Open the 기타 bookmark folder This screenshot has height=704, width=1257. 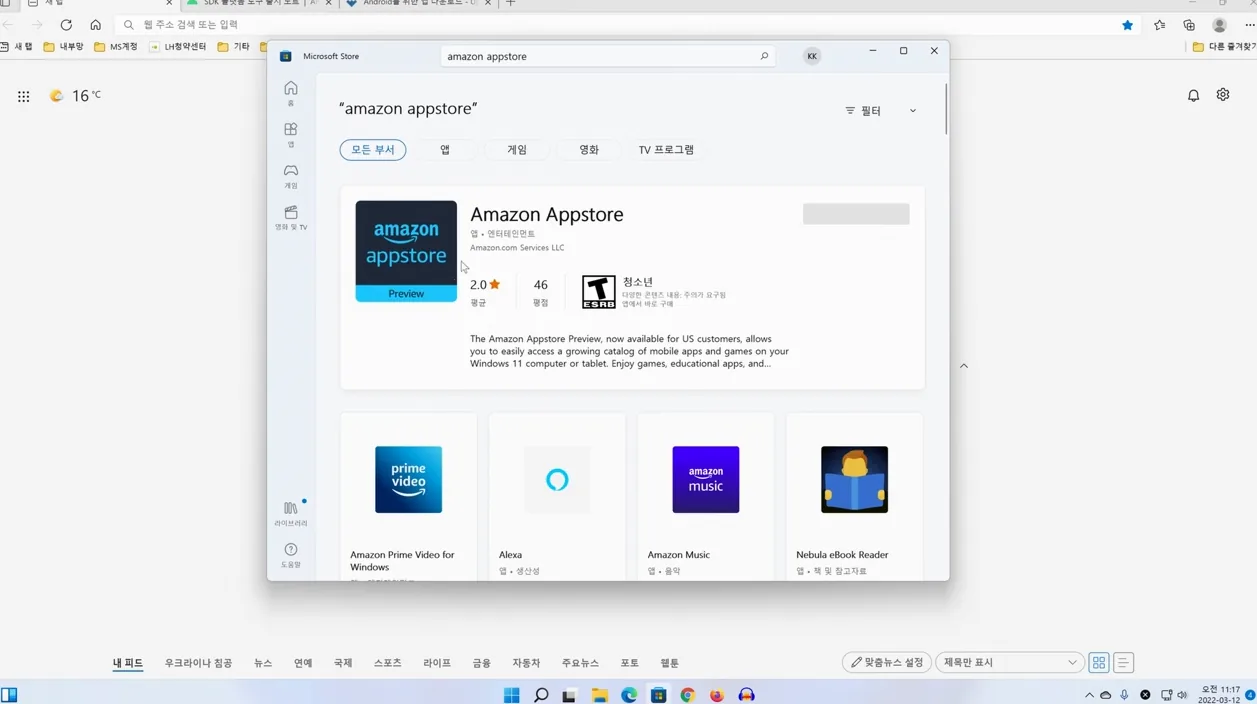(233, 47)
